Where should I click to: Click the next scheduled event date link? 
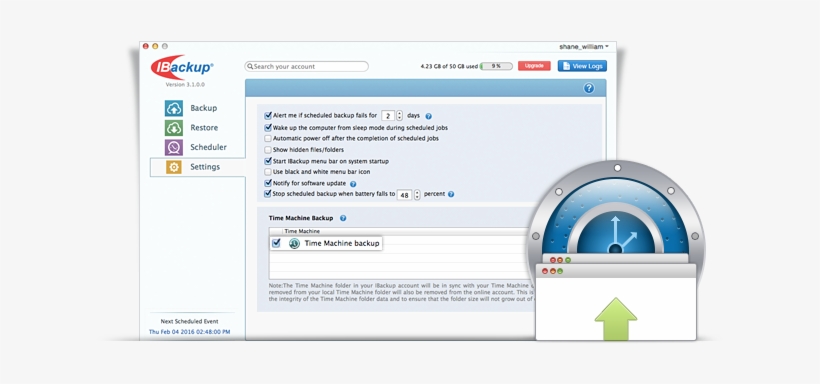189,332
